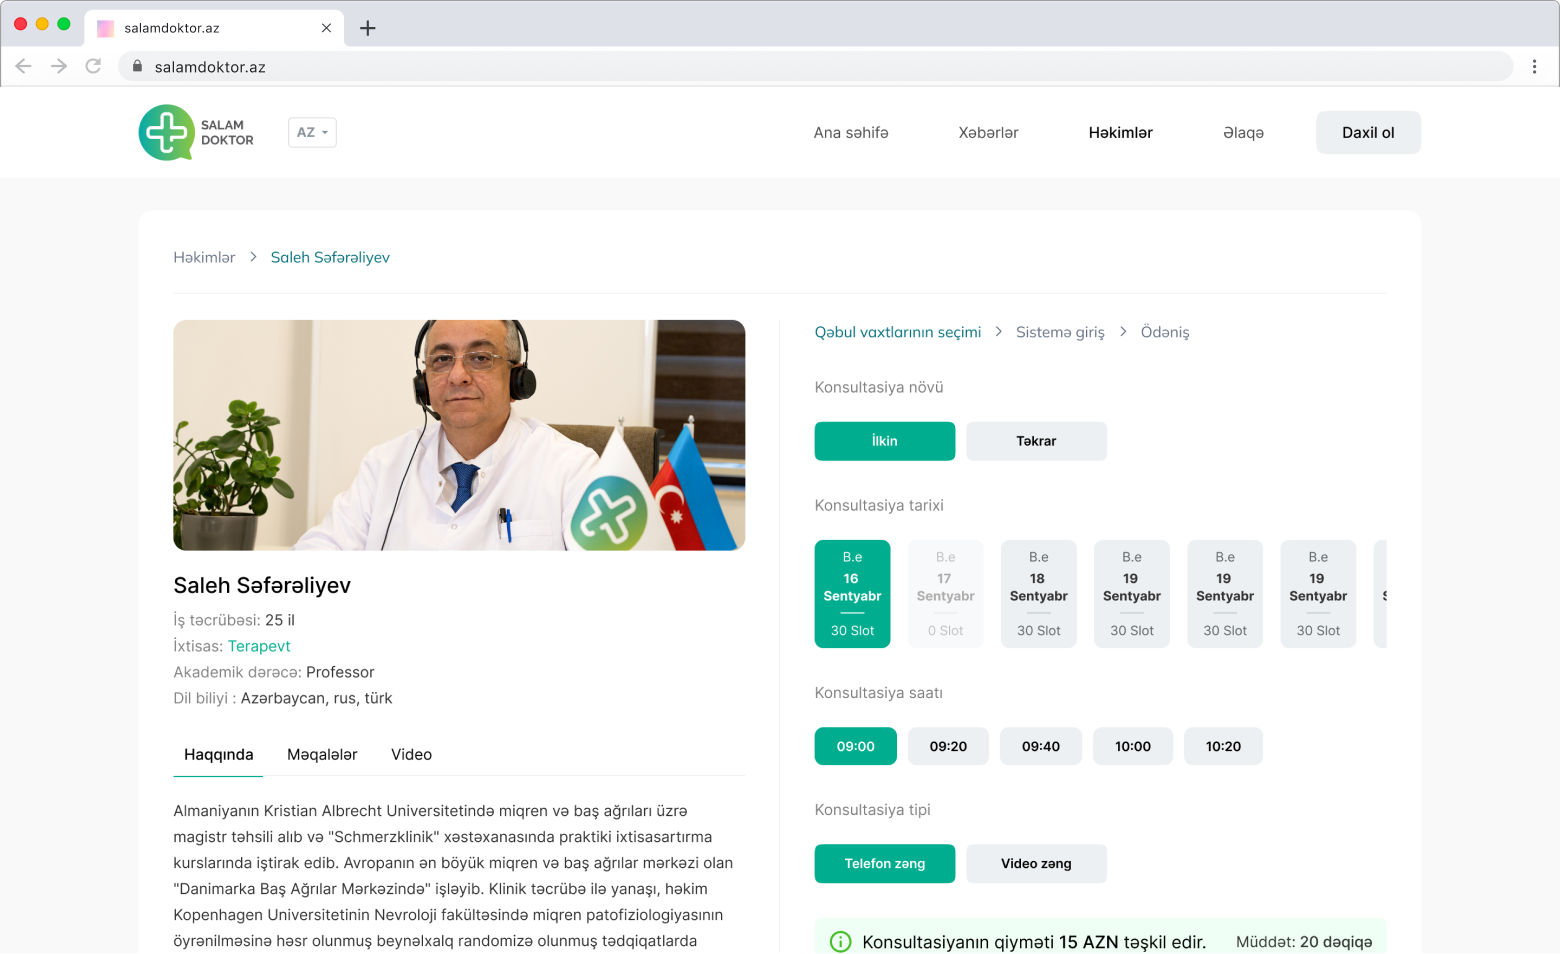
Task: Switch to the Məqalələr tab
Action: point(322,754)
